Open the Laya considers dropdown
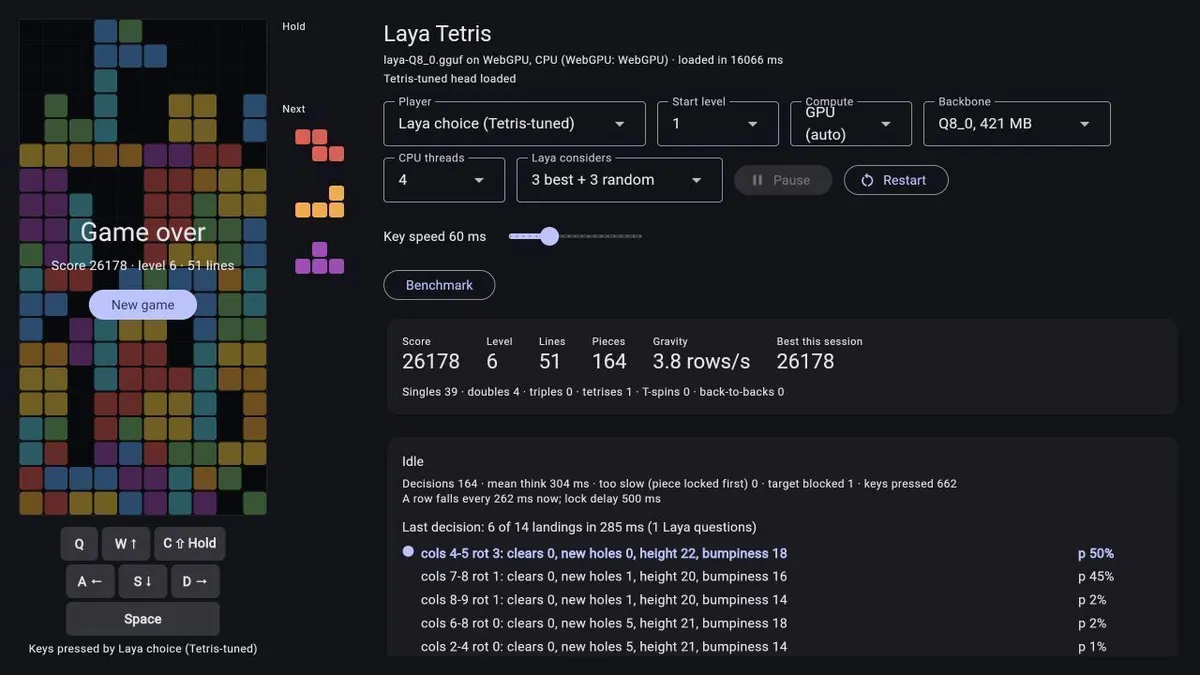Viewport: 1200px width, 675px height. click(x=620, y=180)
